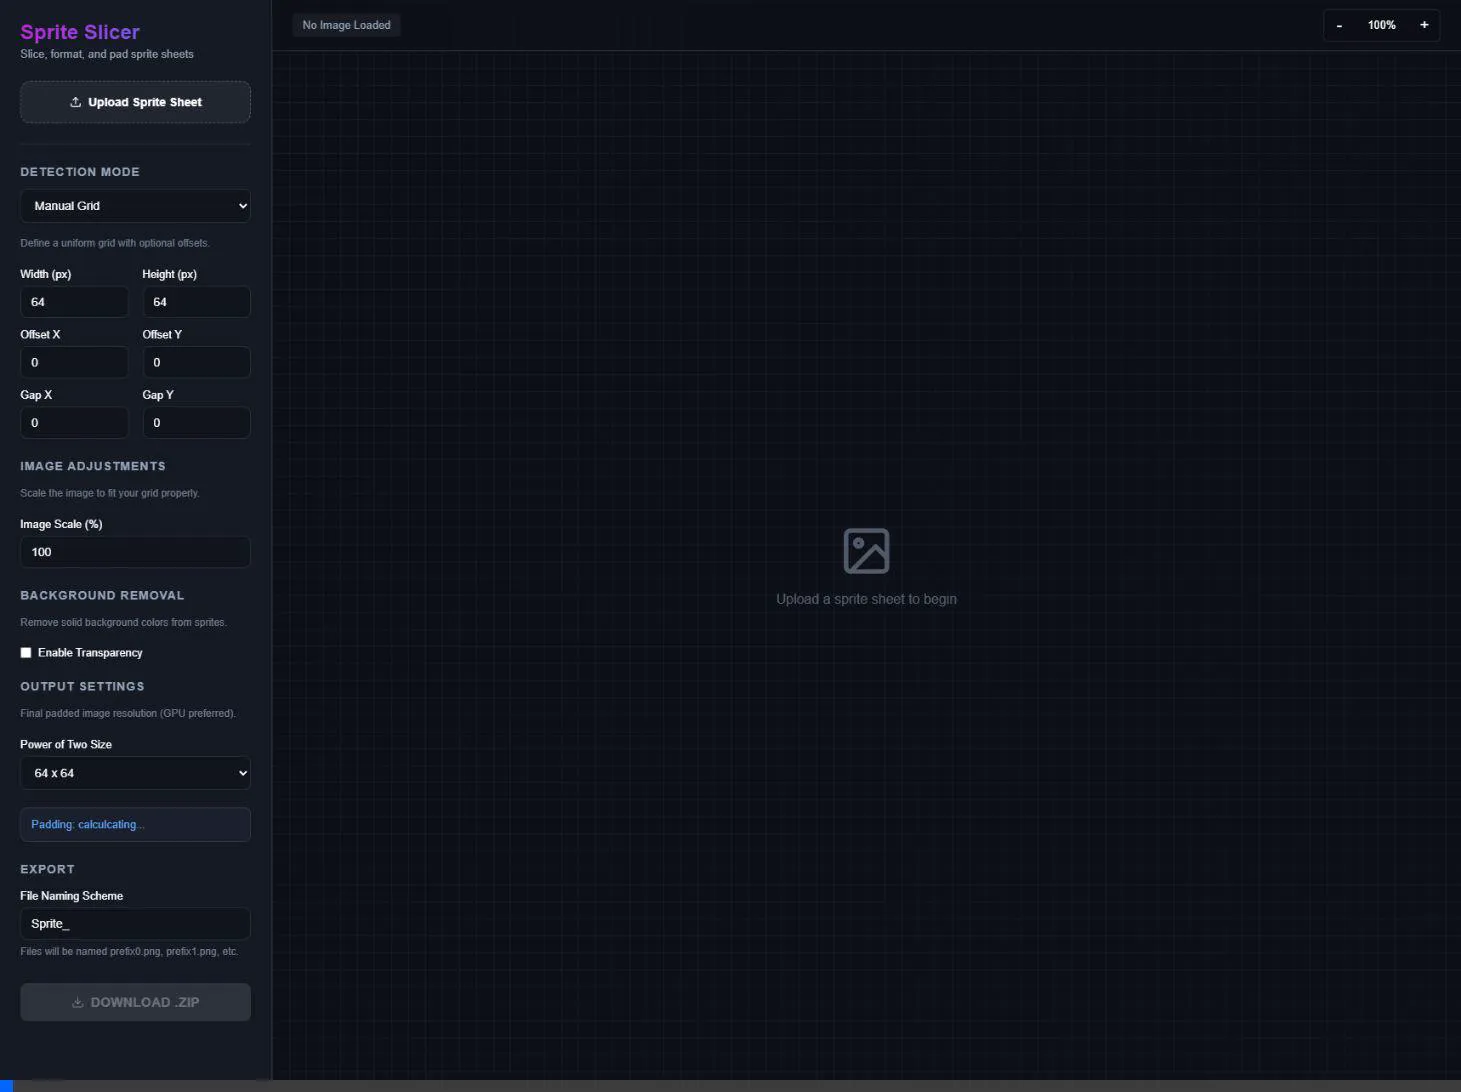Click the Padding calculating status box

(135, 825)
